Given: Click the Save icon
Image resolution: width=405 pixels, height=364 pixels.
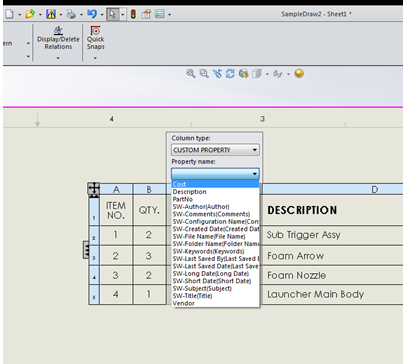Looking at the screenshot, I should pyautogui.click(x=51, y=14).
